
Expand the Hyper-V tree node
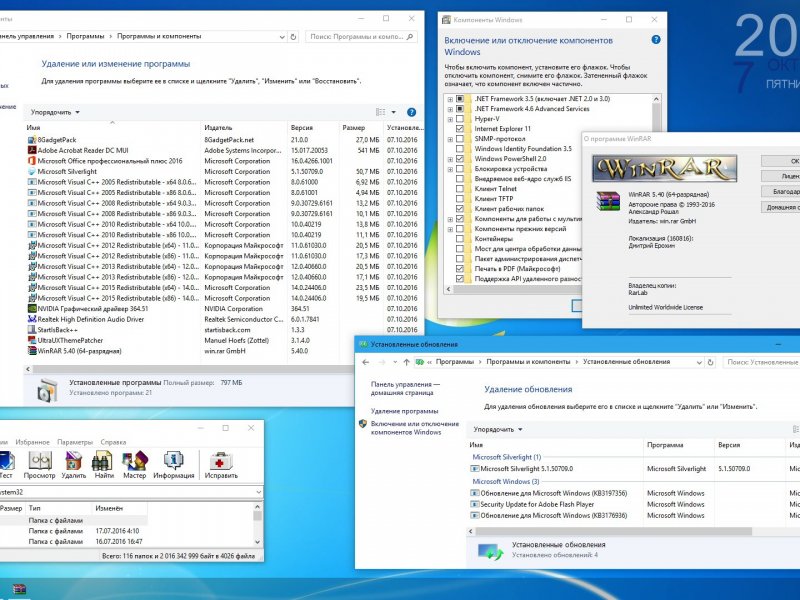click(450, 119)
